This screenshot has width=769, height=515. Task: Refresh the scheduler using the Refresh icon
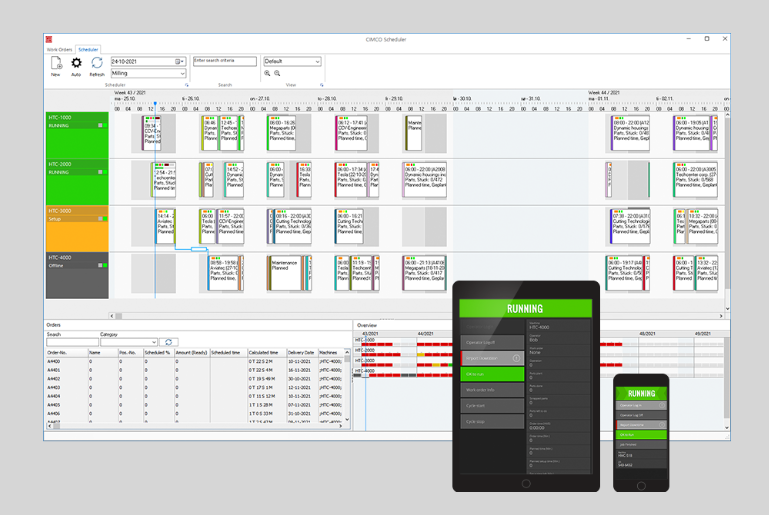(x=97, y=63)
